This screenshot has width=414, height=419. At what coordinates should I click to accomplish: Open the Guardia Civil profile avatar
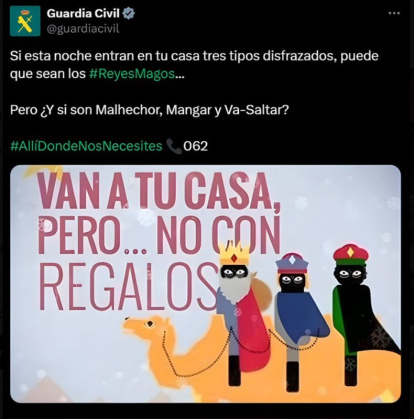[x=25, y=21]
